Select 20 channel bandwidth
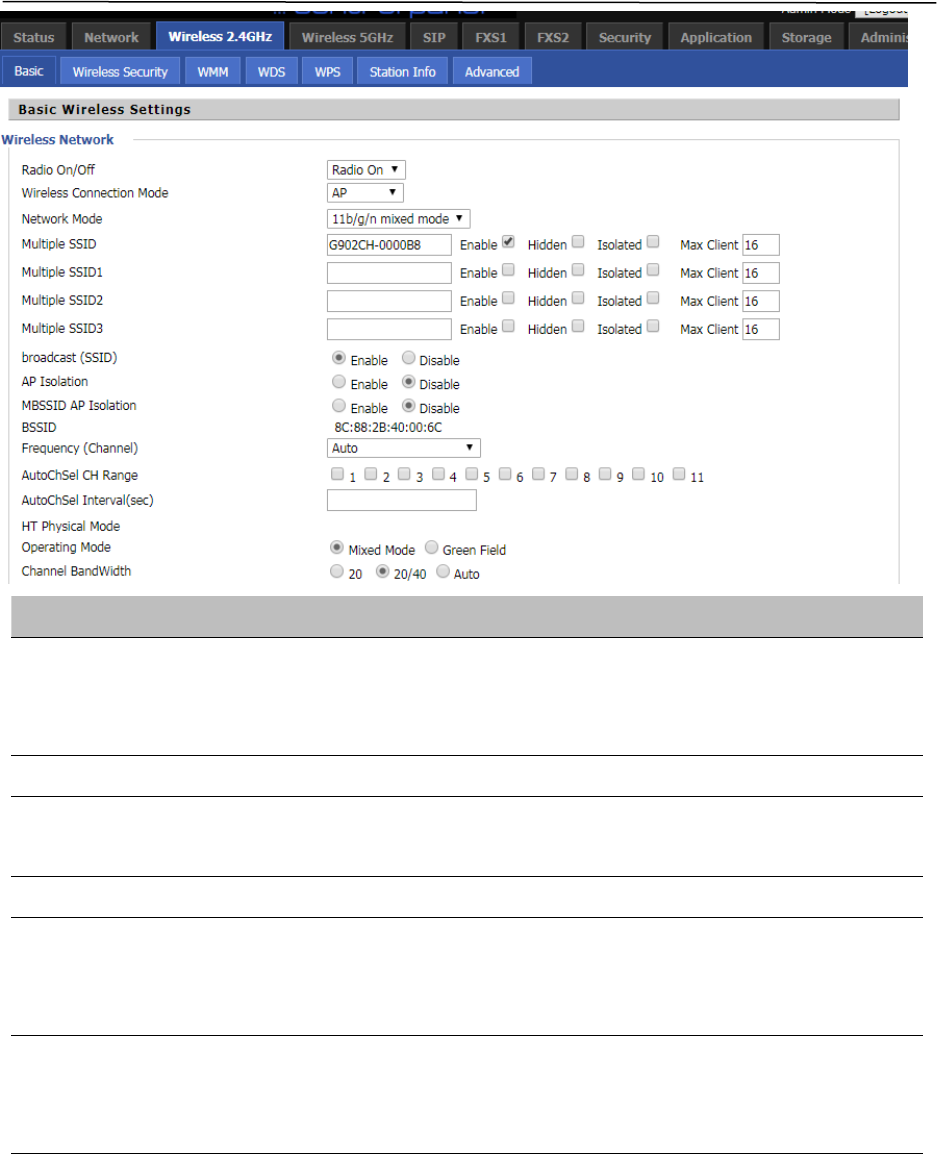The width and height of the screenshot is (937, 1154). (336, 571)
